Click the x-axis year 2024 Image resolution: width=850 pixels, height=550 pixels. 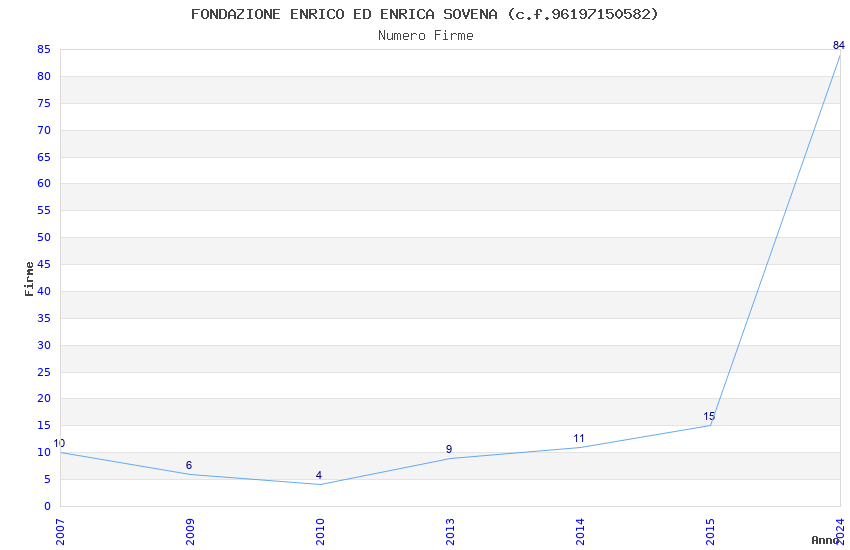click(x=841, y=532)
